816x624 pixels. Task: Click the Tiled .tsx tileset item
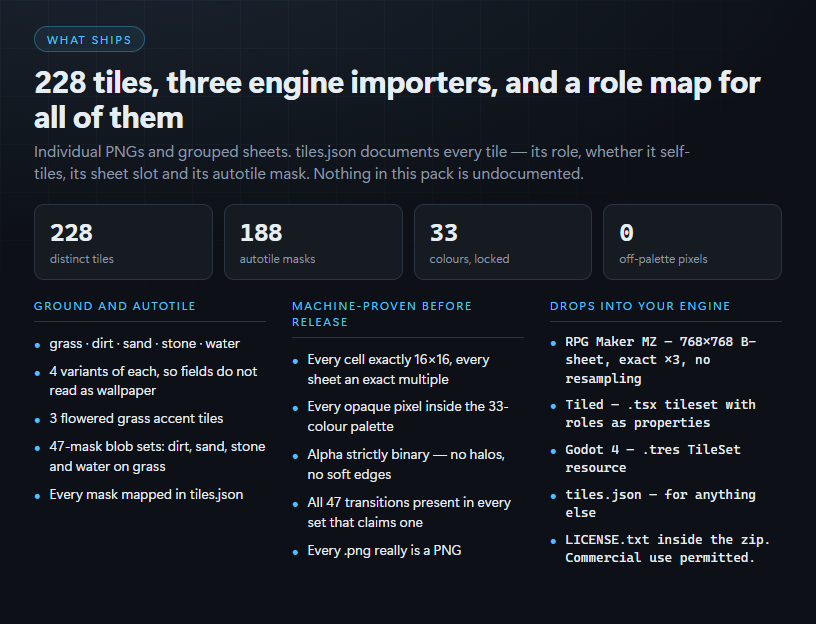click(x=660, y=414)
